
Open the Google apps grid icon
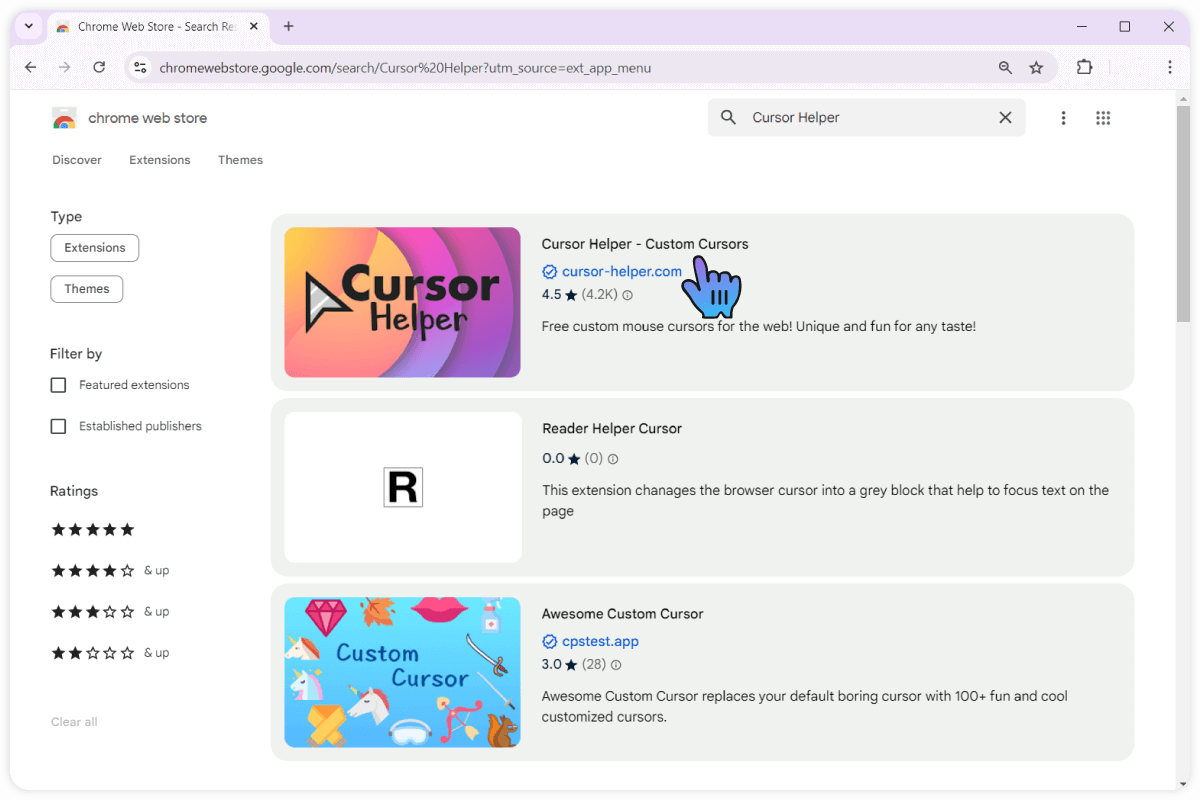coord(1103,118)
